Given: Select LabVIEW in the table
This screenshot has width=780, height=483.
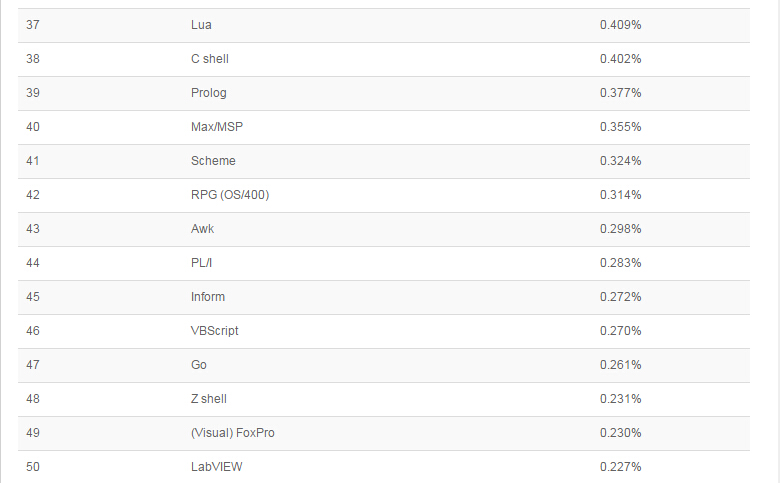Looking at the screenshot, I should pyautogui.click(x=216, y=467).
